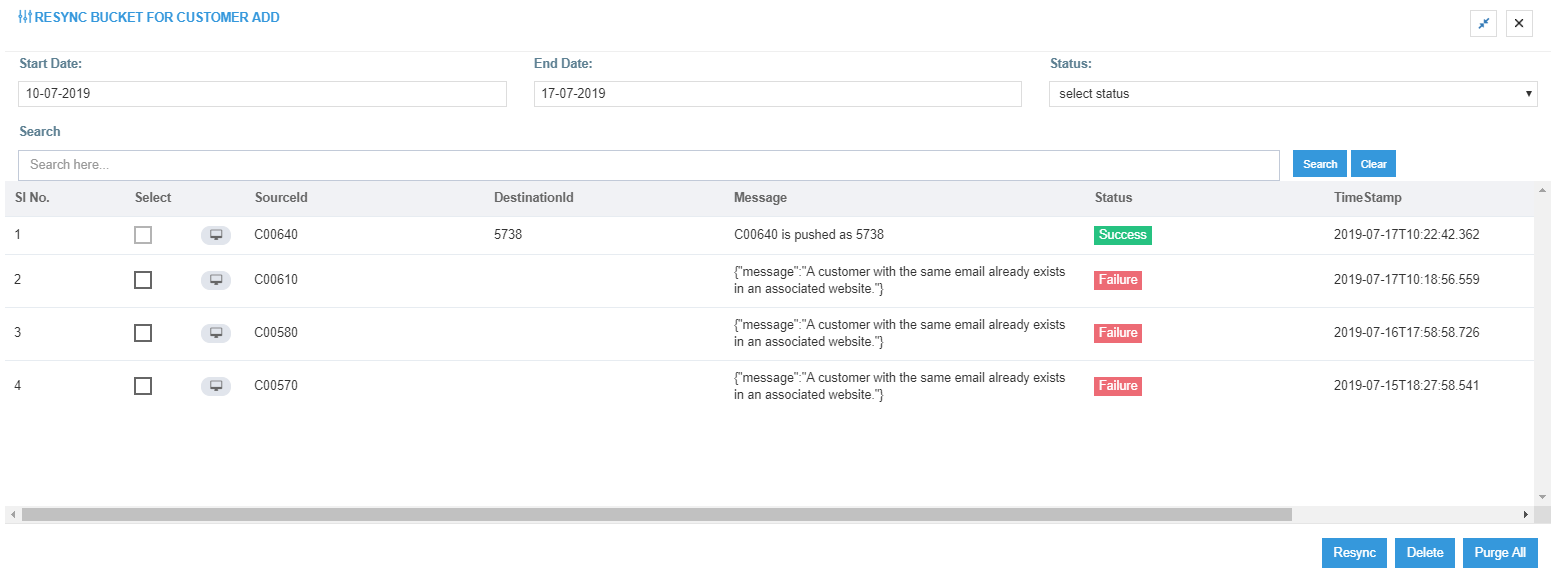This screenshot has height=582, width=1562.
Task: Expand the dialog using the resize arrows icon
Action: coord(1484,22)
